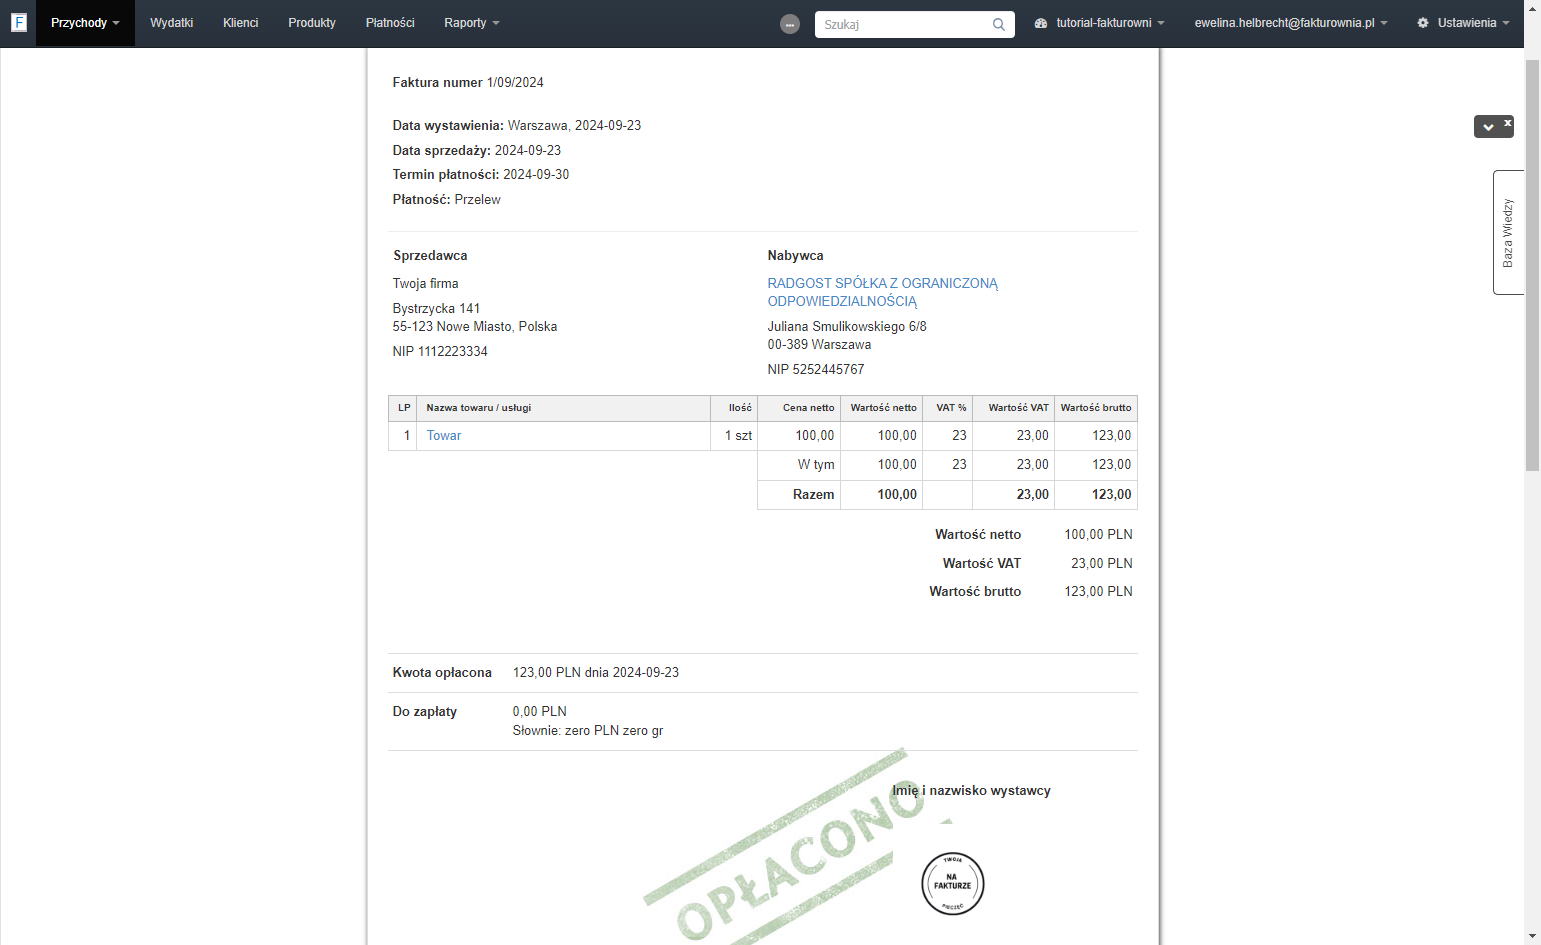Click the tutorial-fakturowni account palette icon
1541x945 pixels.
(x=1041, y=23)
